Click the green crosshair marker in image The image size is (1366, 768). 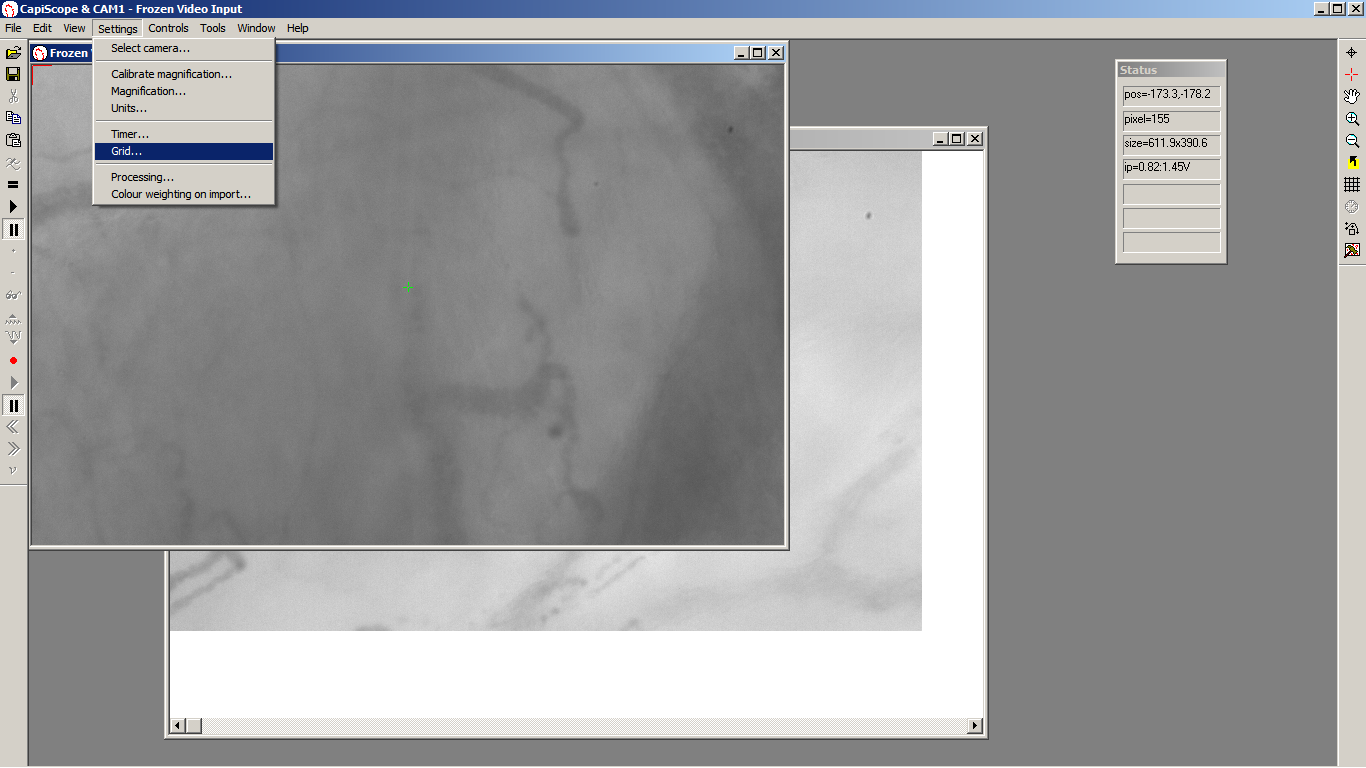pyautogui.click(x=408, y=287)
